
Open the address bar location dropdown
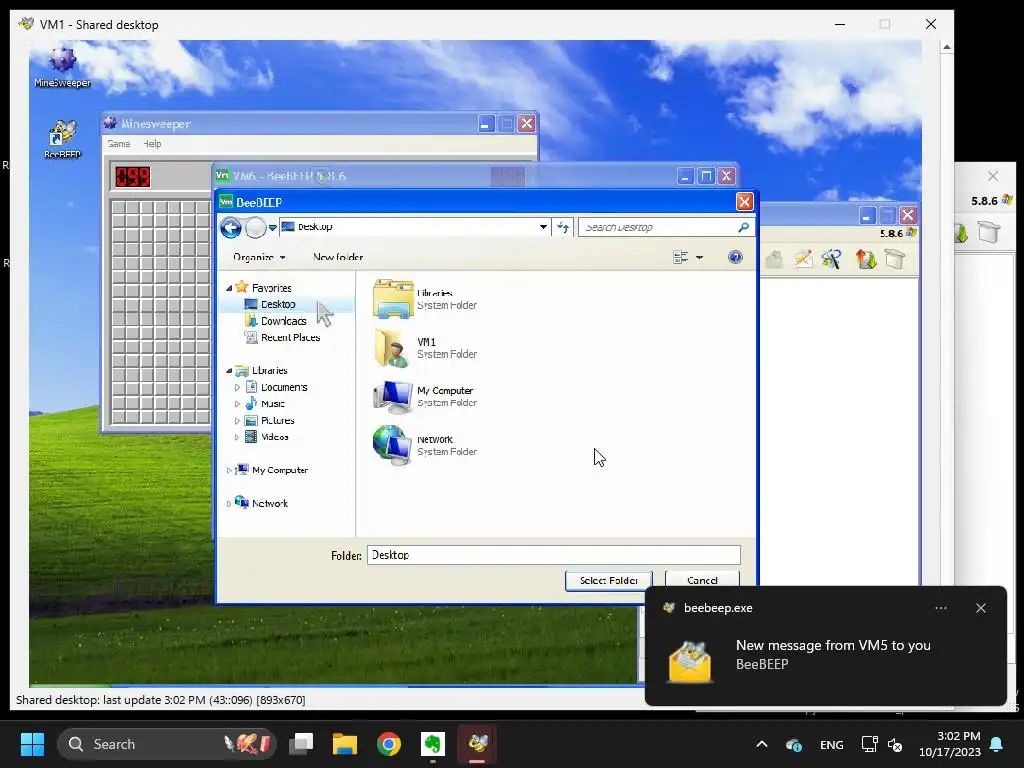(543, 227)
